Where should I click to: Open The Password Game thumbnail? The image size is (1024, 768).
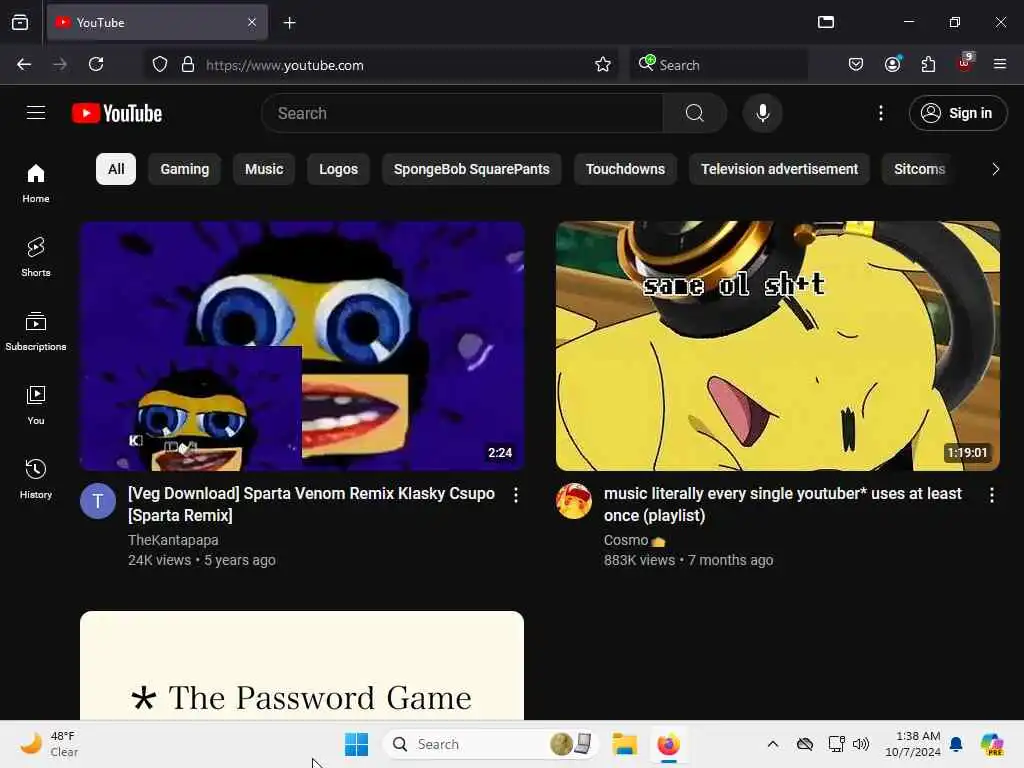point(302,665)
